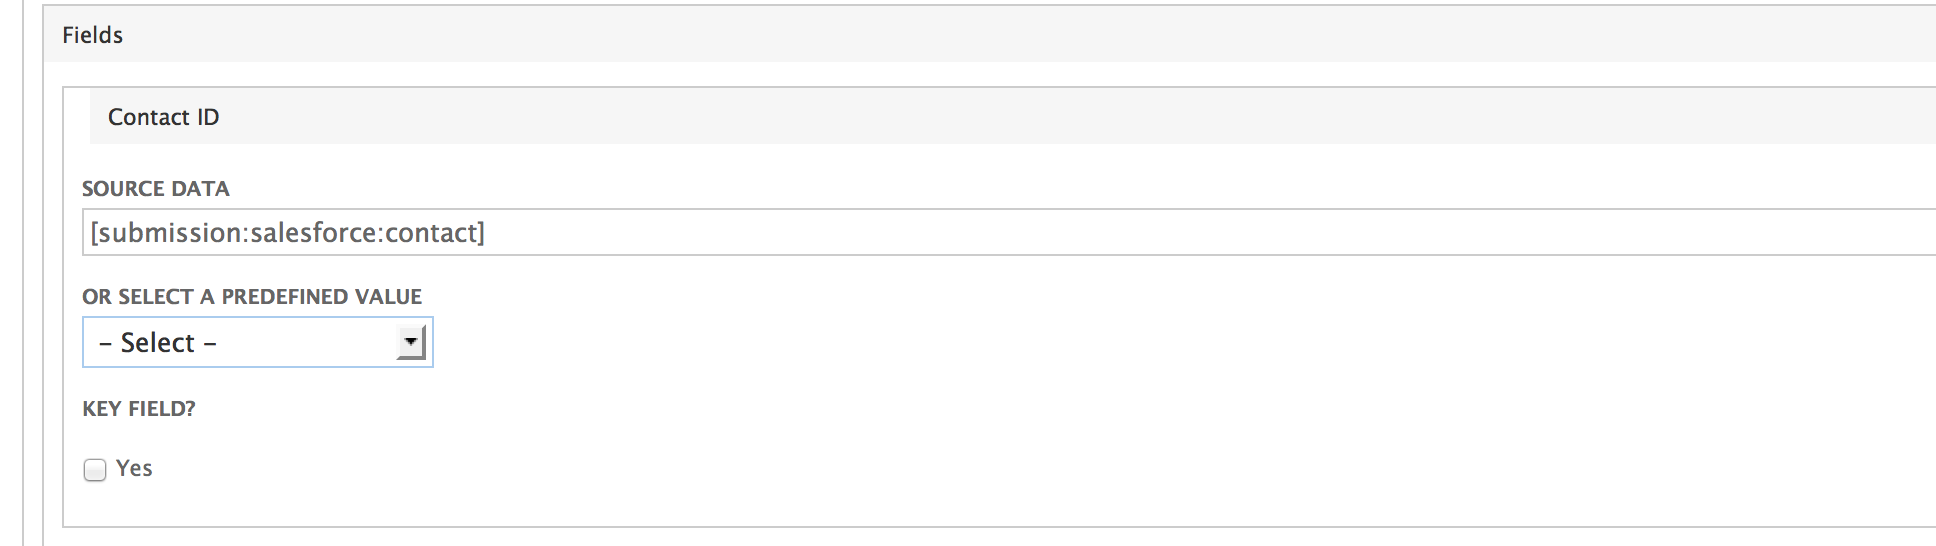Click the 'Yes' label beside the checkbox
1936x546 pixels.
click(134, 469)
